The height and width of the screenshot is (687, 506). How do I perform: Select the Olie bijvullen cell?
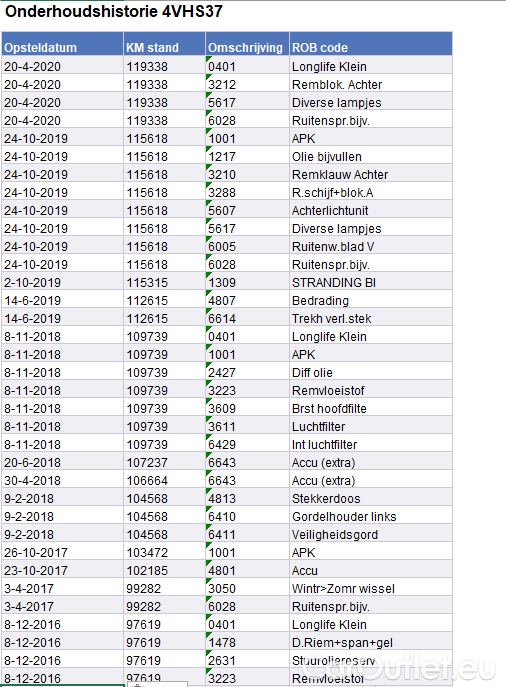(x=371, y=156)
